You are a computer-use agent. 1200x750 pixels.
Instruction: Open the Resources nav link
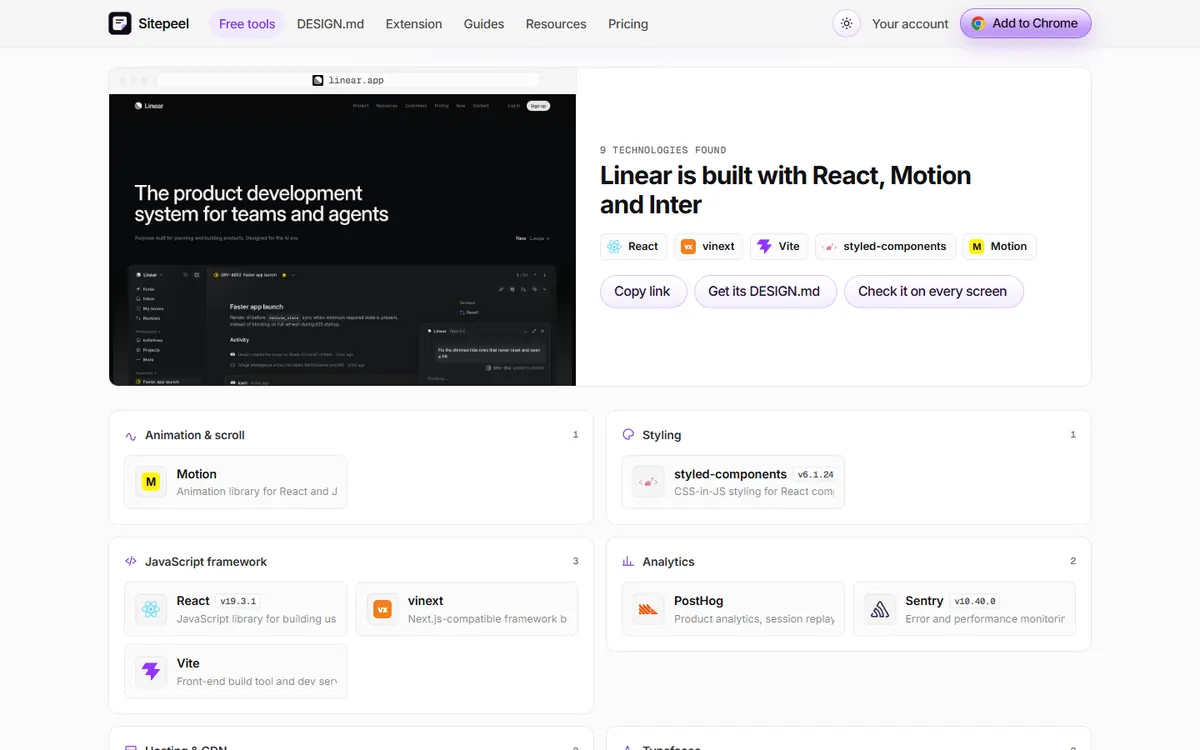(x=556, y=24)
